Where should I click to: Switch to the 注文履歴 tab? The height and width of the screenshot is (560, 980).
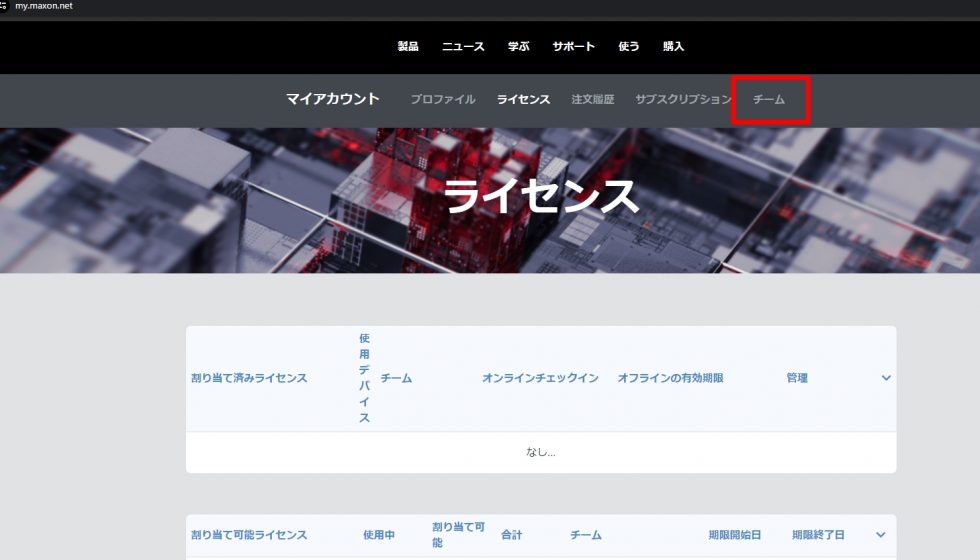(592, 99)
